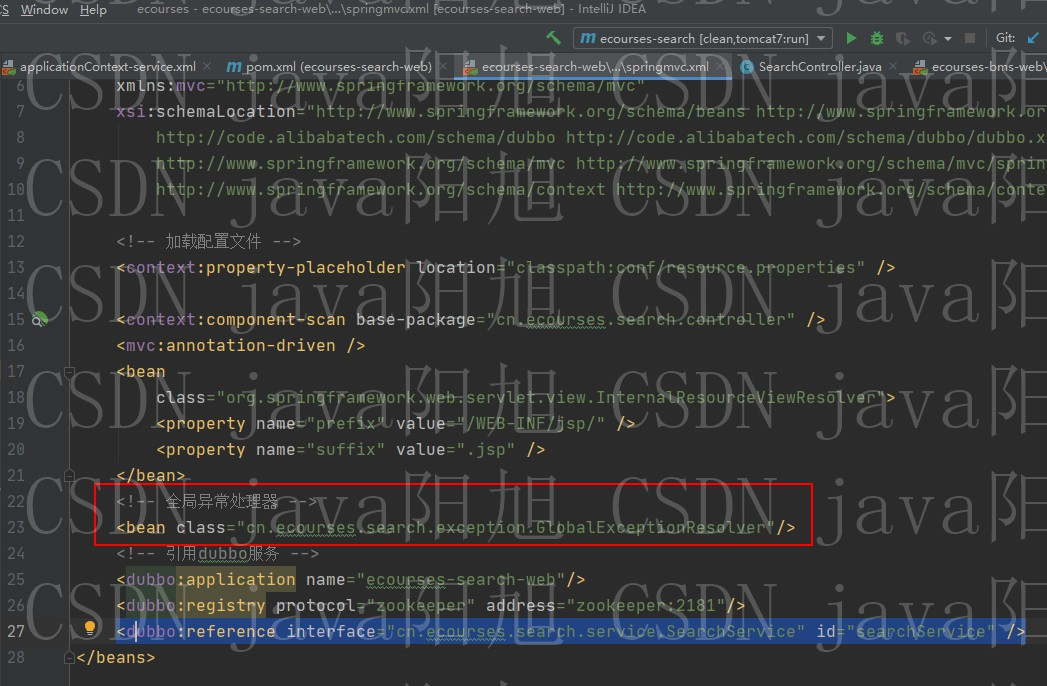This screenshot has width=1047, height=686.
Task: Open the ecourses-search run configuration dropdown
Action: (x=702, y=38)
